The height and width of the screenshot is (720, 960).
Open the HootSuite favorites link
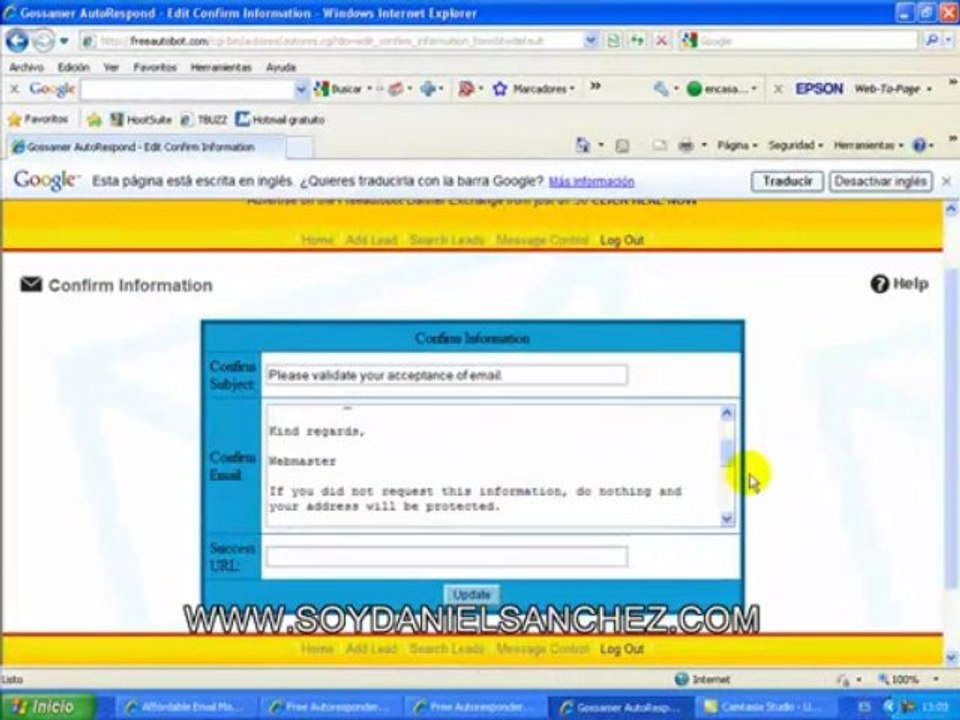[141, 119]
